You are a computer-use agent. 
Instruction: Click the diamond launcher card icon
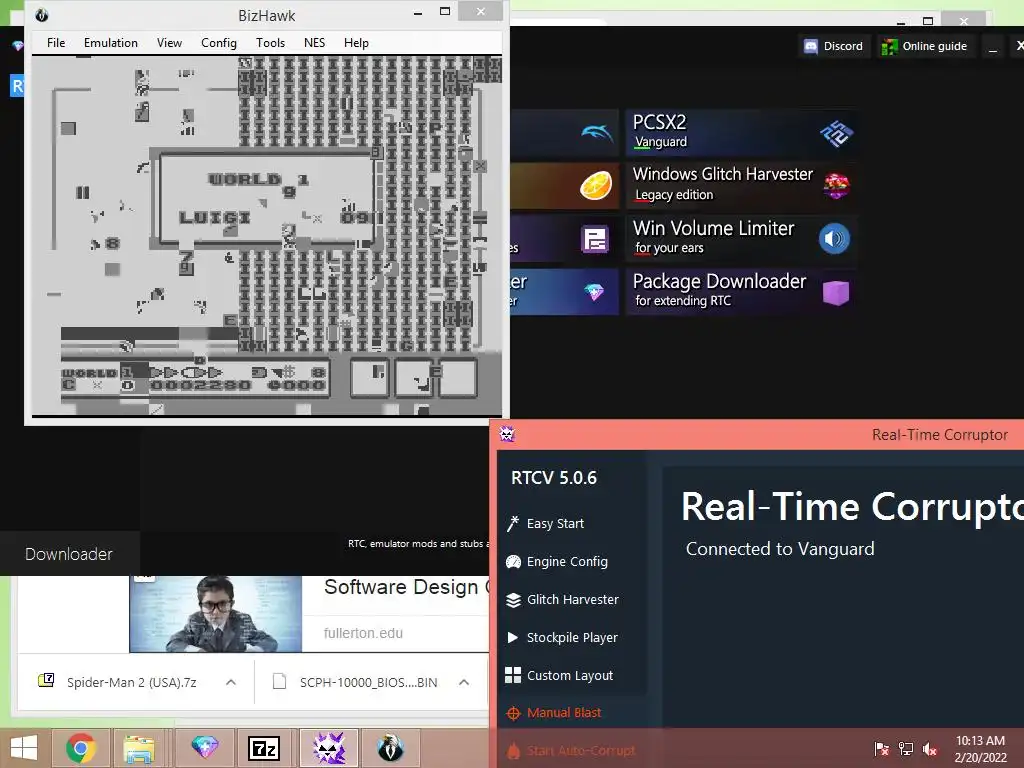point(594,292)
